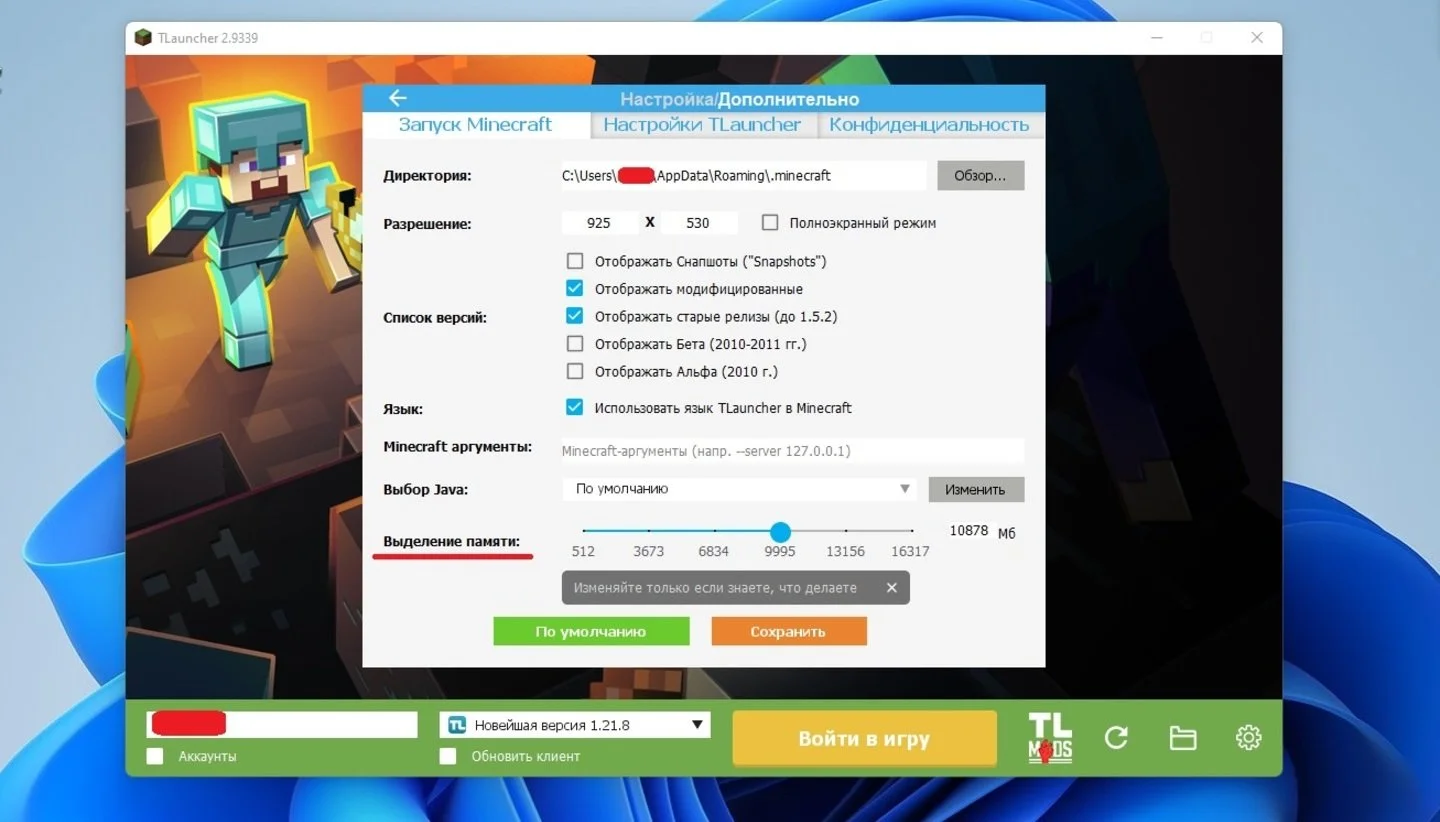Click the Выделение памяти label

[451, 541]
